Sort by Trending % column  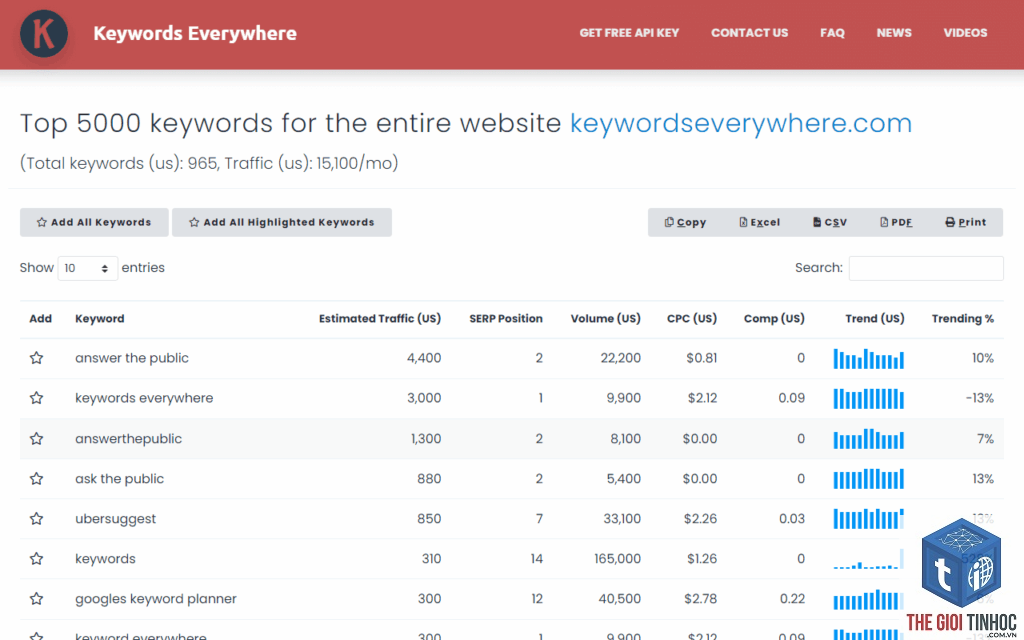pyautogui.click(x=963, y=319)
